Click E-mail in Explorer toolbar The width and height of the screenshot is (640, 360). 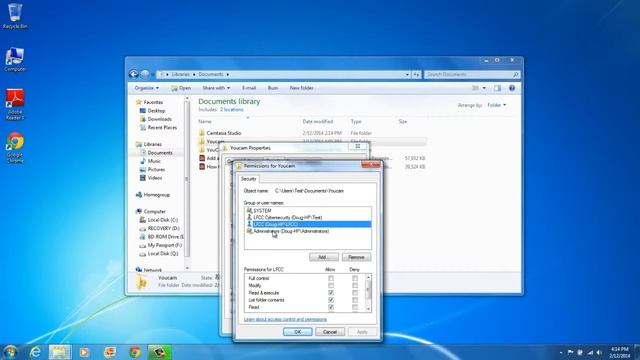pyautogui.click(x=249, y=88)
